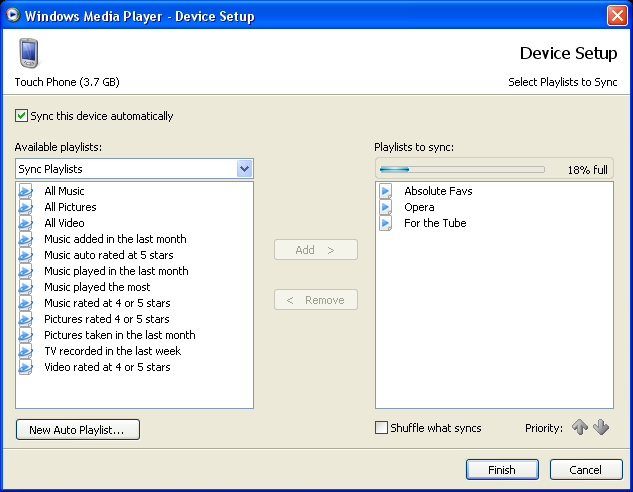Select All Pictures playlist text
Screen dimensions: 633x492
[x=70, y=207]
